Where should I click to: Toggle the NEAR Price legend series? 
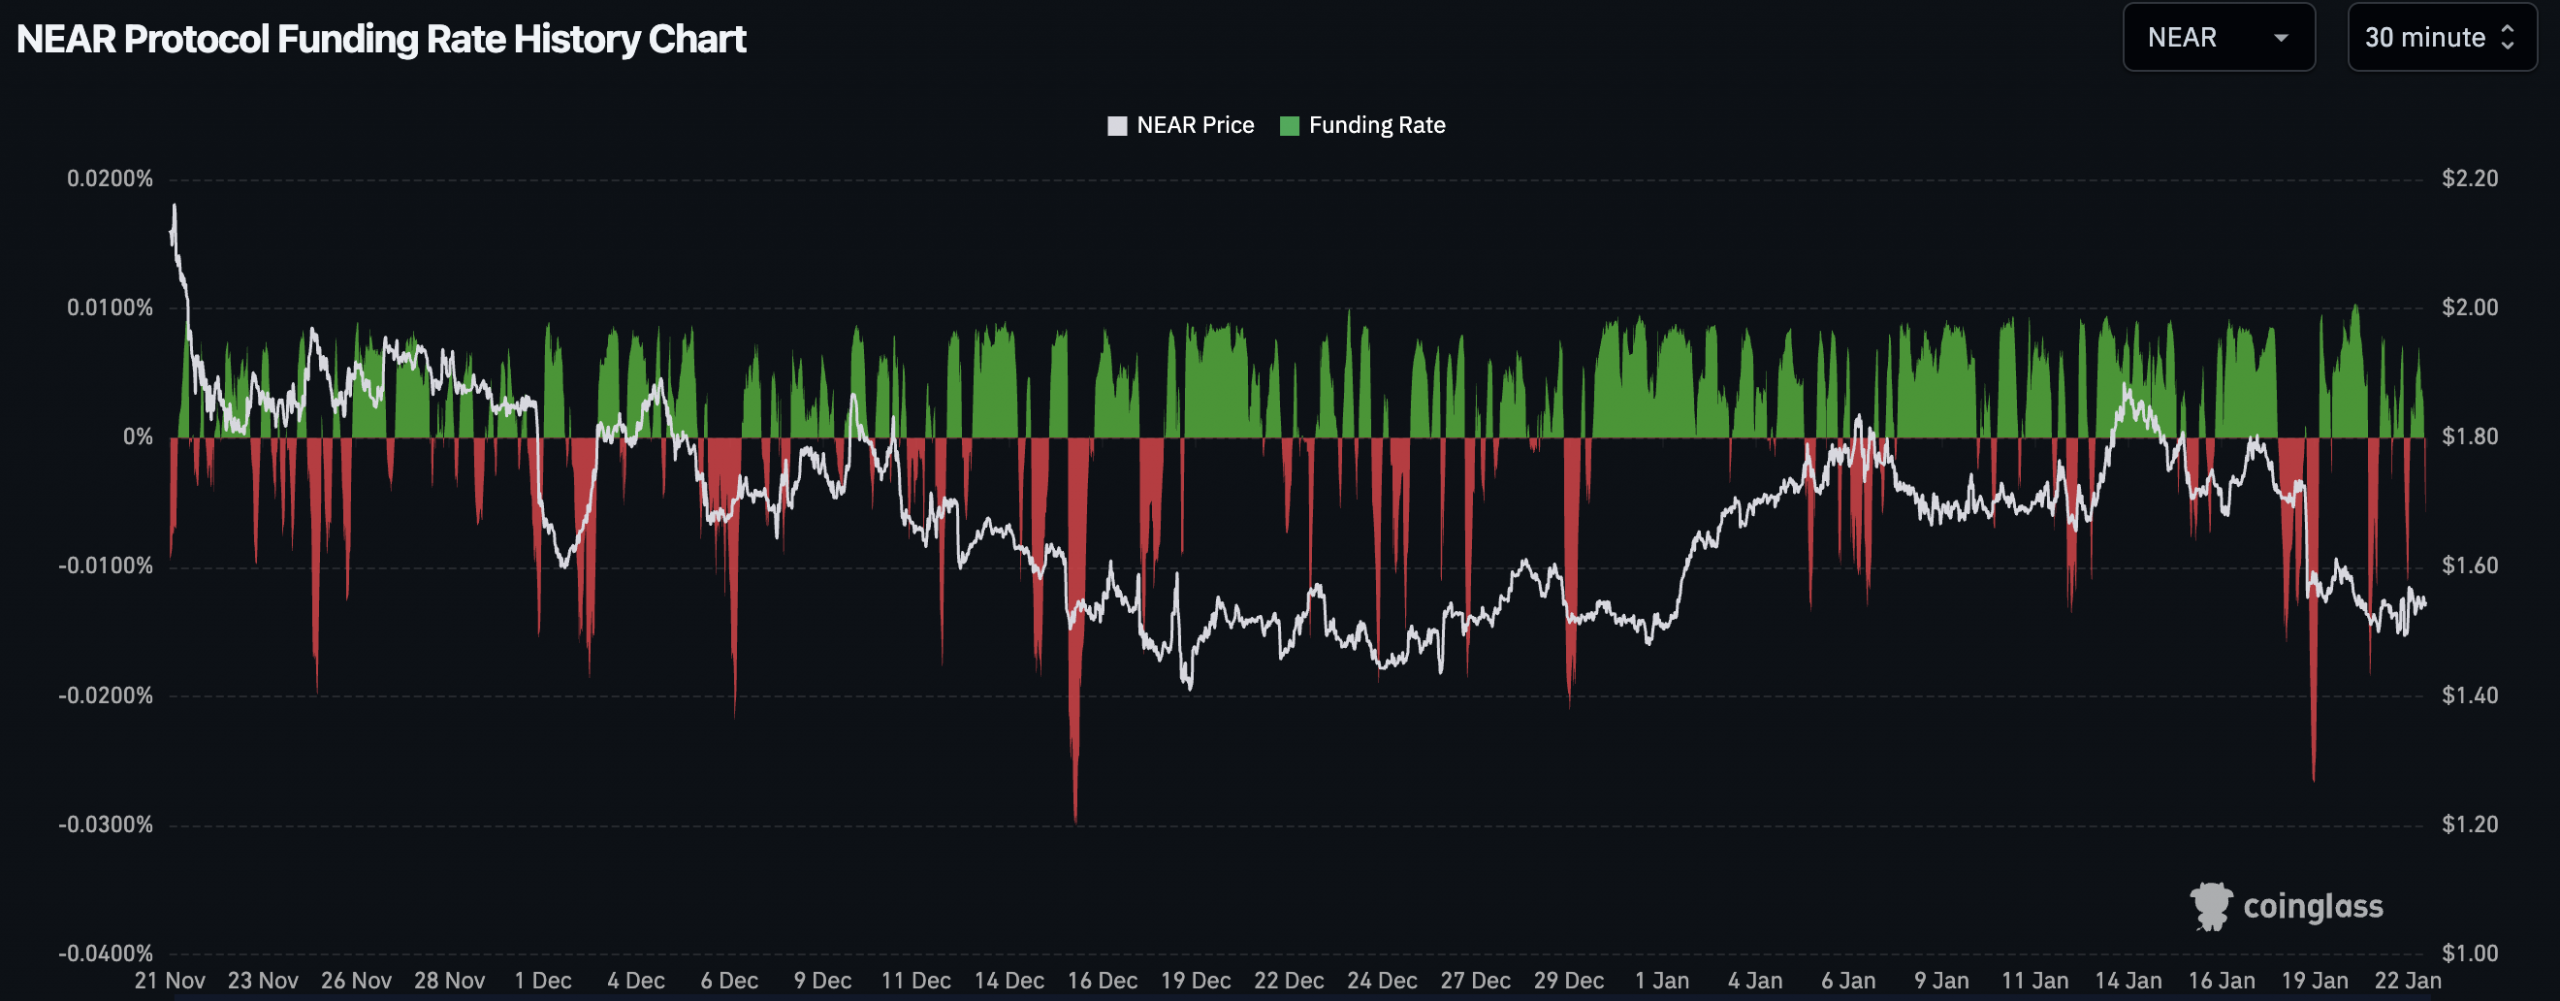(1194, 125)
